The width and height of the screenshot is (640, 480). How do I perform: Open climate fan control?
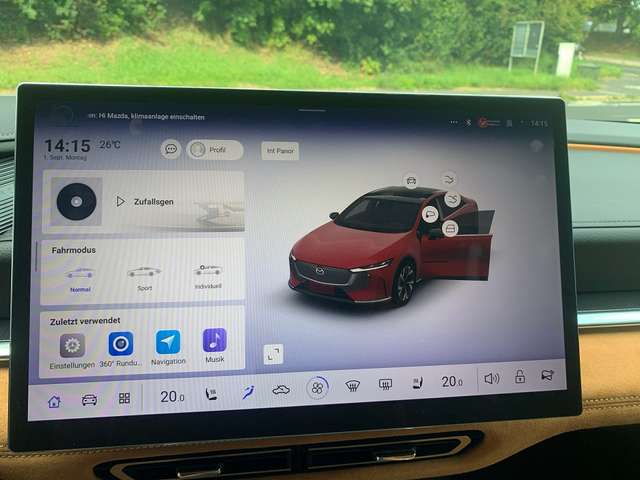pyautogui.click(x=317, y=388)
